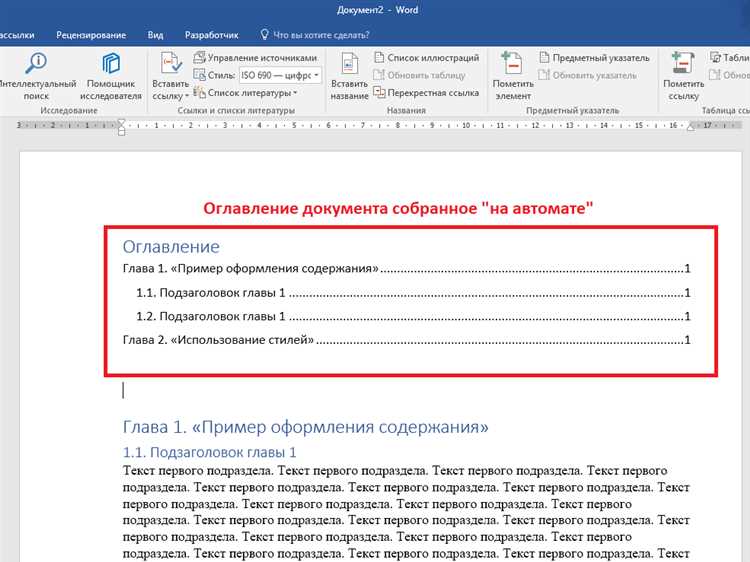
Task: Open the Список литературы menu
Action: pos(246,93)
